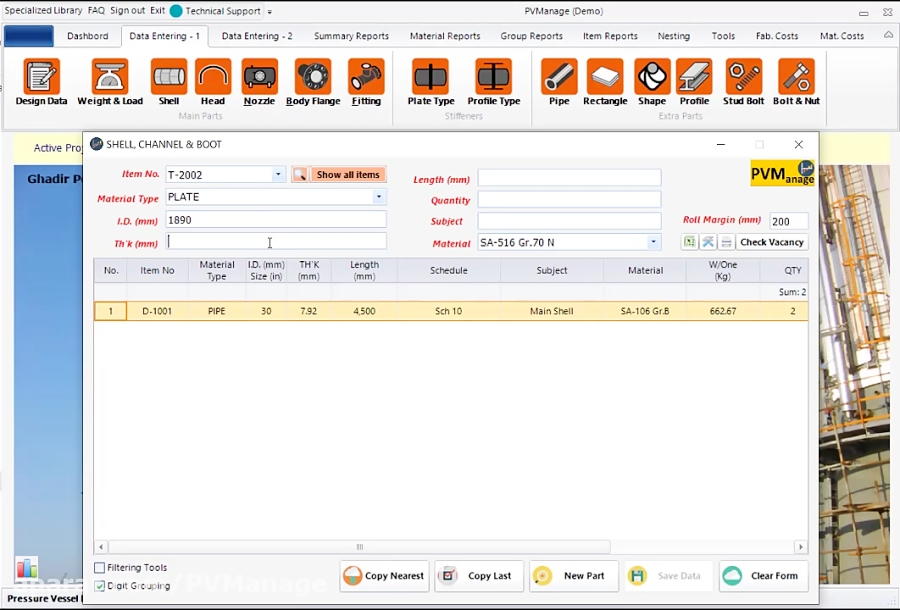Uncheck the Digit Grouping checkbox
This screenshot has width=900, height=610.
coord(99,586)
